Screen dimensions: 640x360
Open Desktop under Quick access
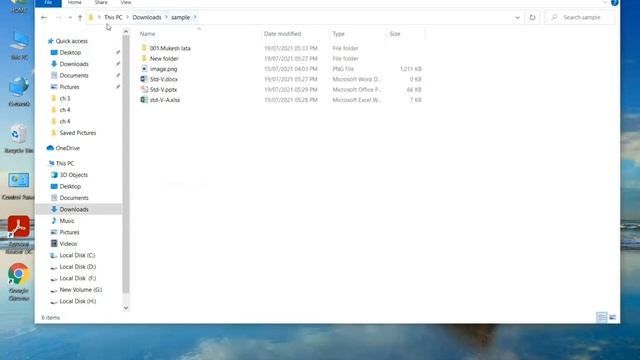(70, 53)
